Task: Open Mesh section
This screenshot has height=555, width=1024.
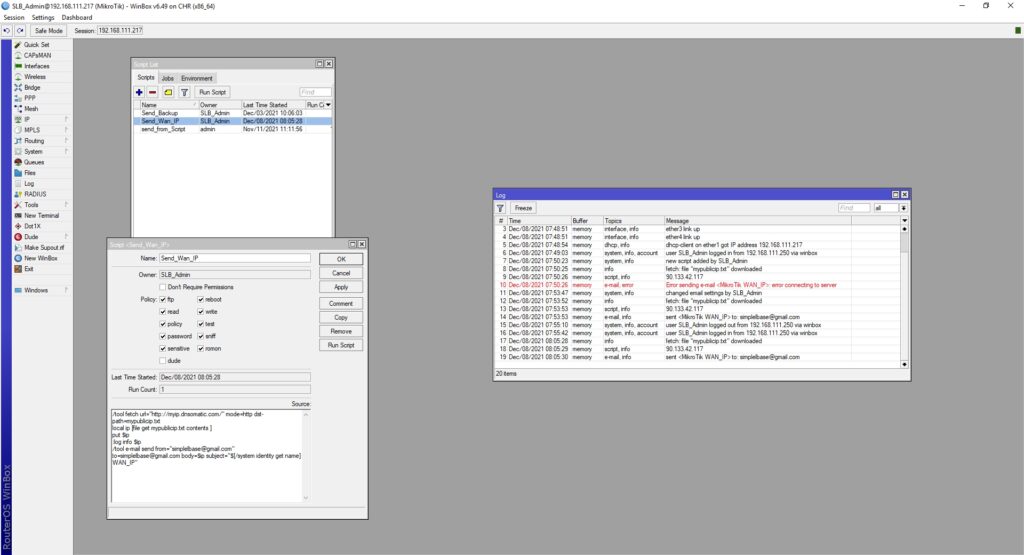Action: pyautogui.click(x=31, y=109)
